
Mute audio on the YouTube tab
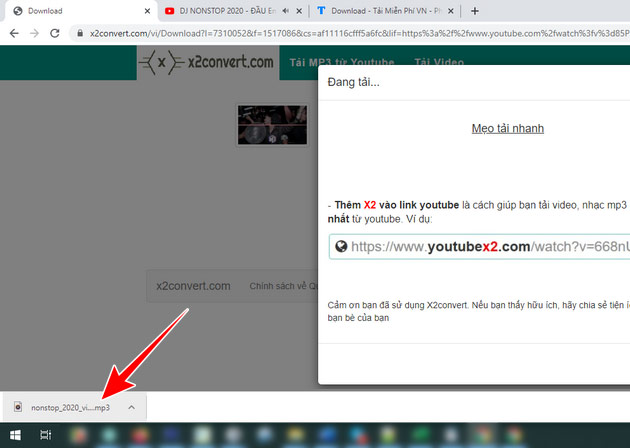coord(286,11)
